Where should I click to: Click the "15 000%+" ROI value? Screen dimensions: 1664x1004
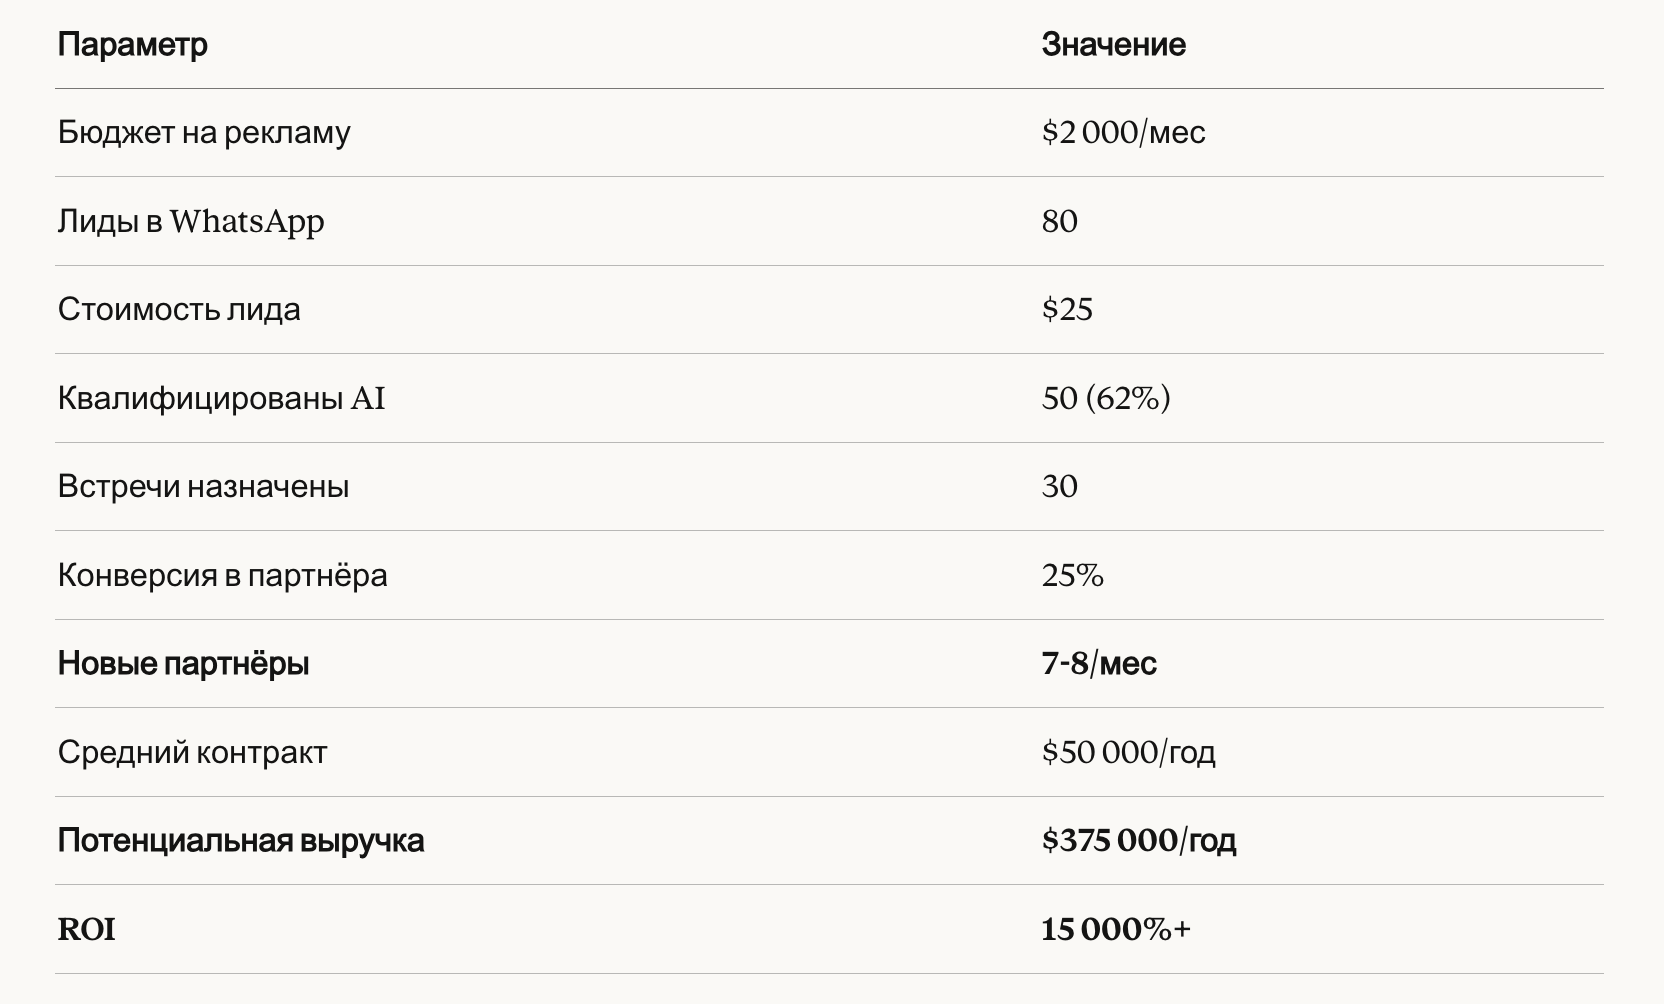[x=1116, y=930]
